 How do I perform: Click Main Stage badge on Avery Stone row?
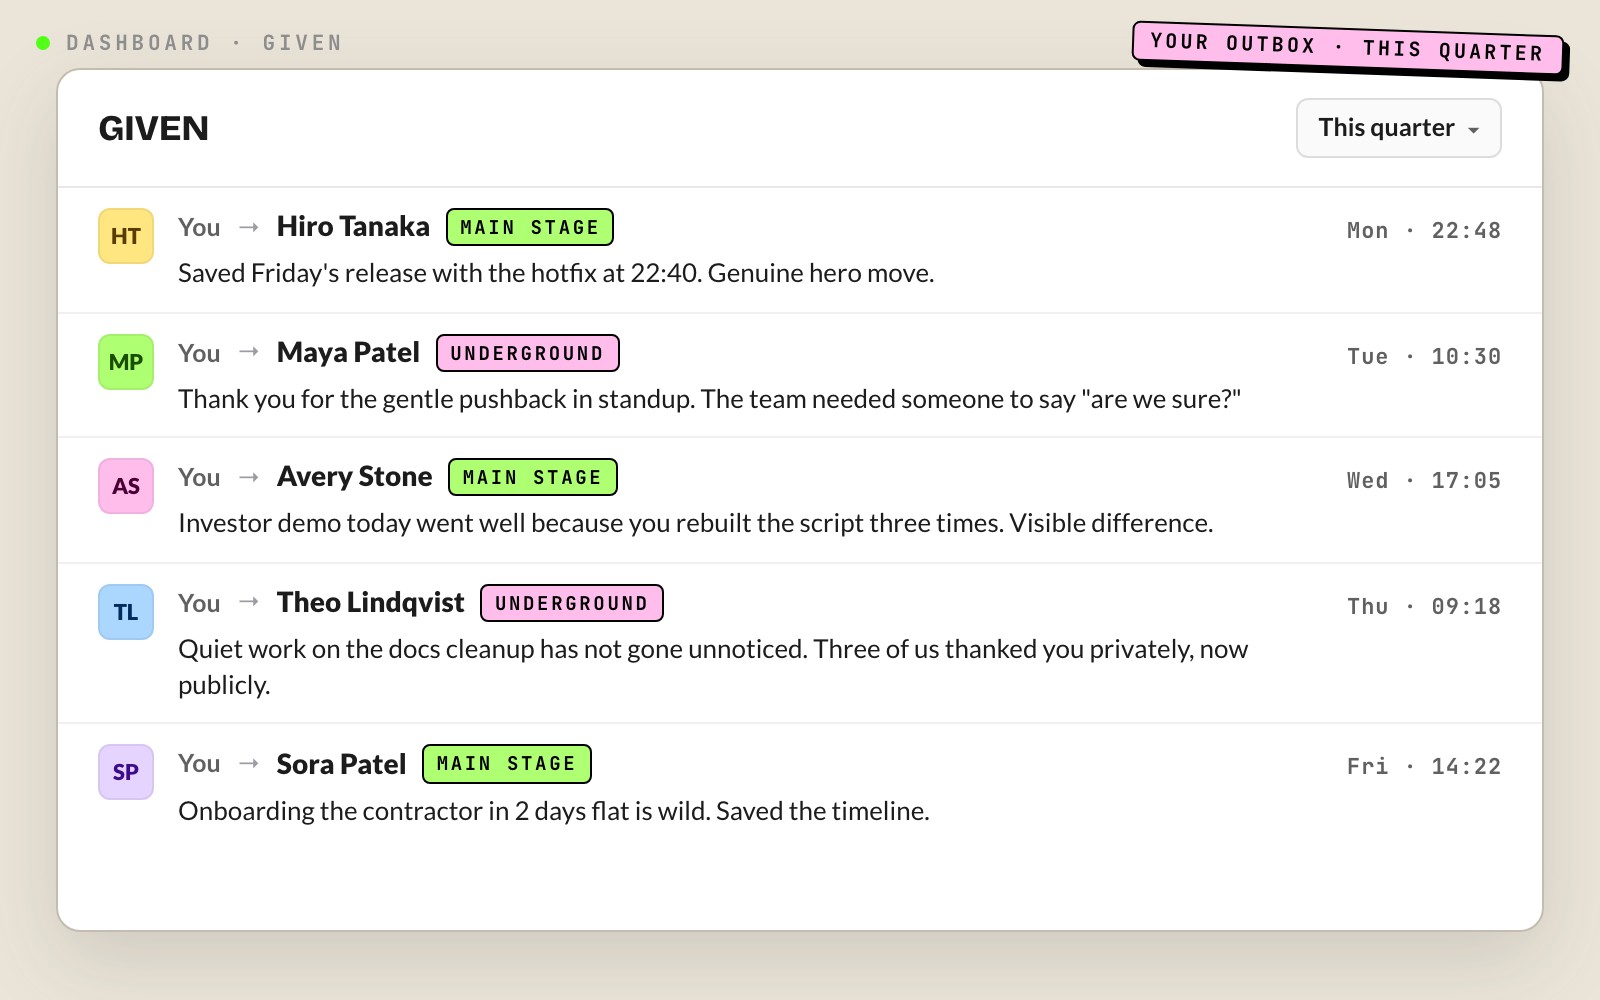coord(533,477)
